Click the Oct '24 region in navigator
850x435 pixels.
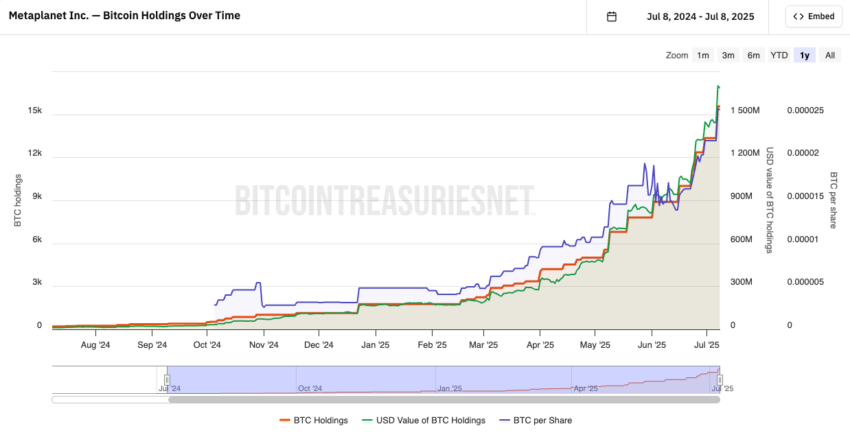310,388
